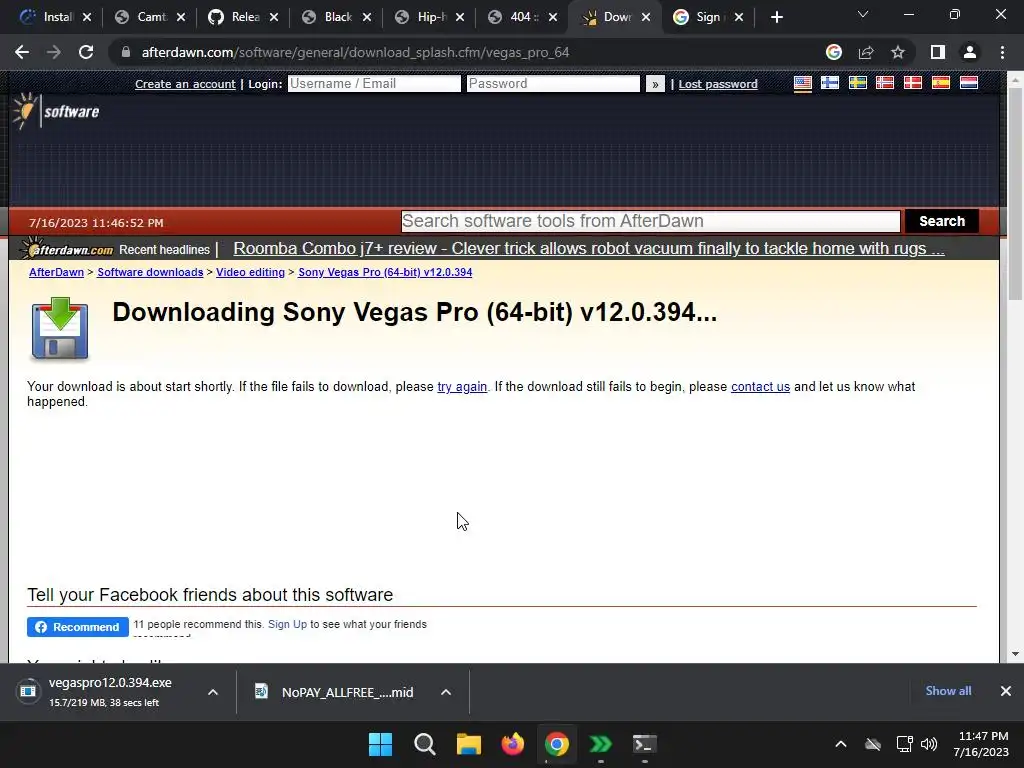Open volume control in system tray
The height and width of the screenshot is (768, 1024).
point(929,744)
